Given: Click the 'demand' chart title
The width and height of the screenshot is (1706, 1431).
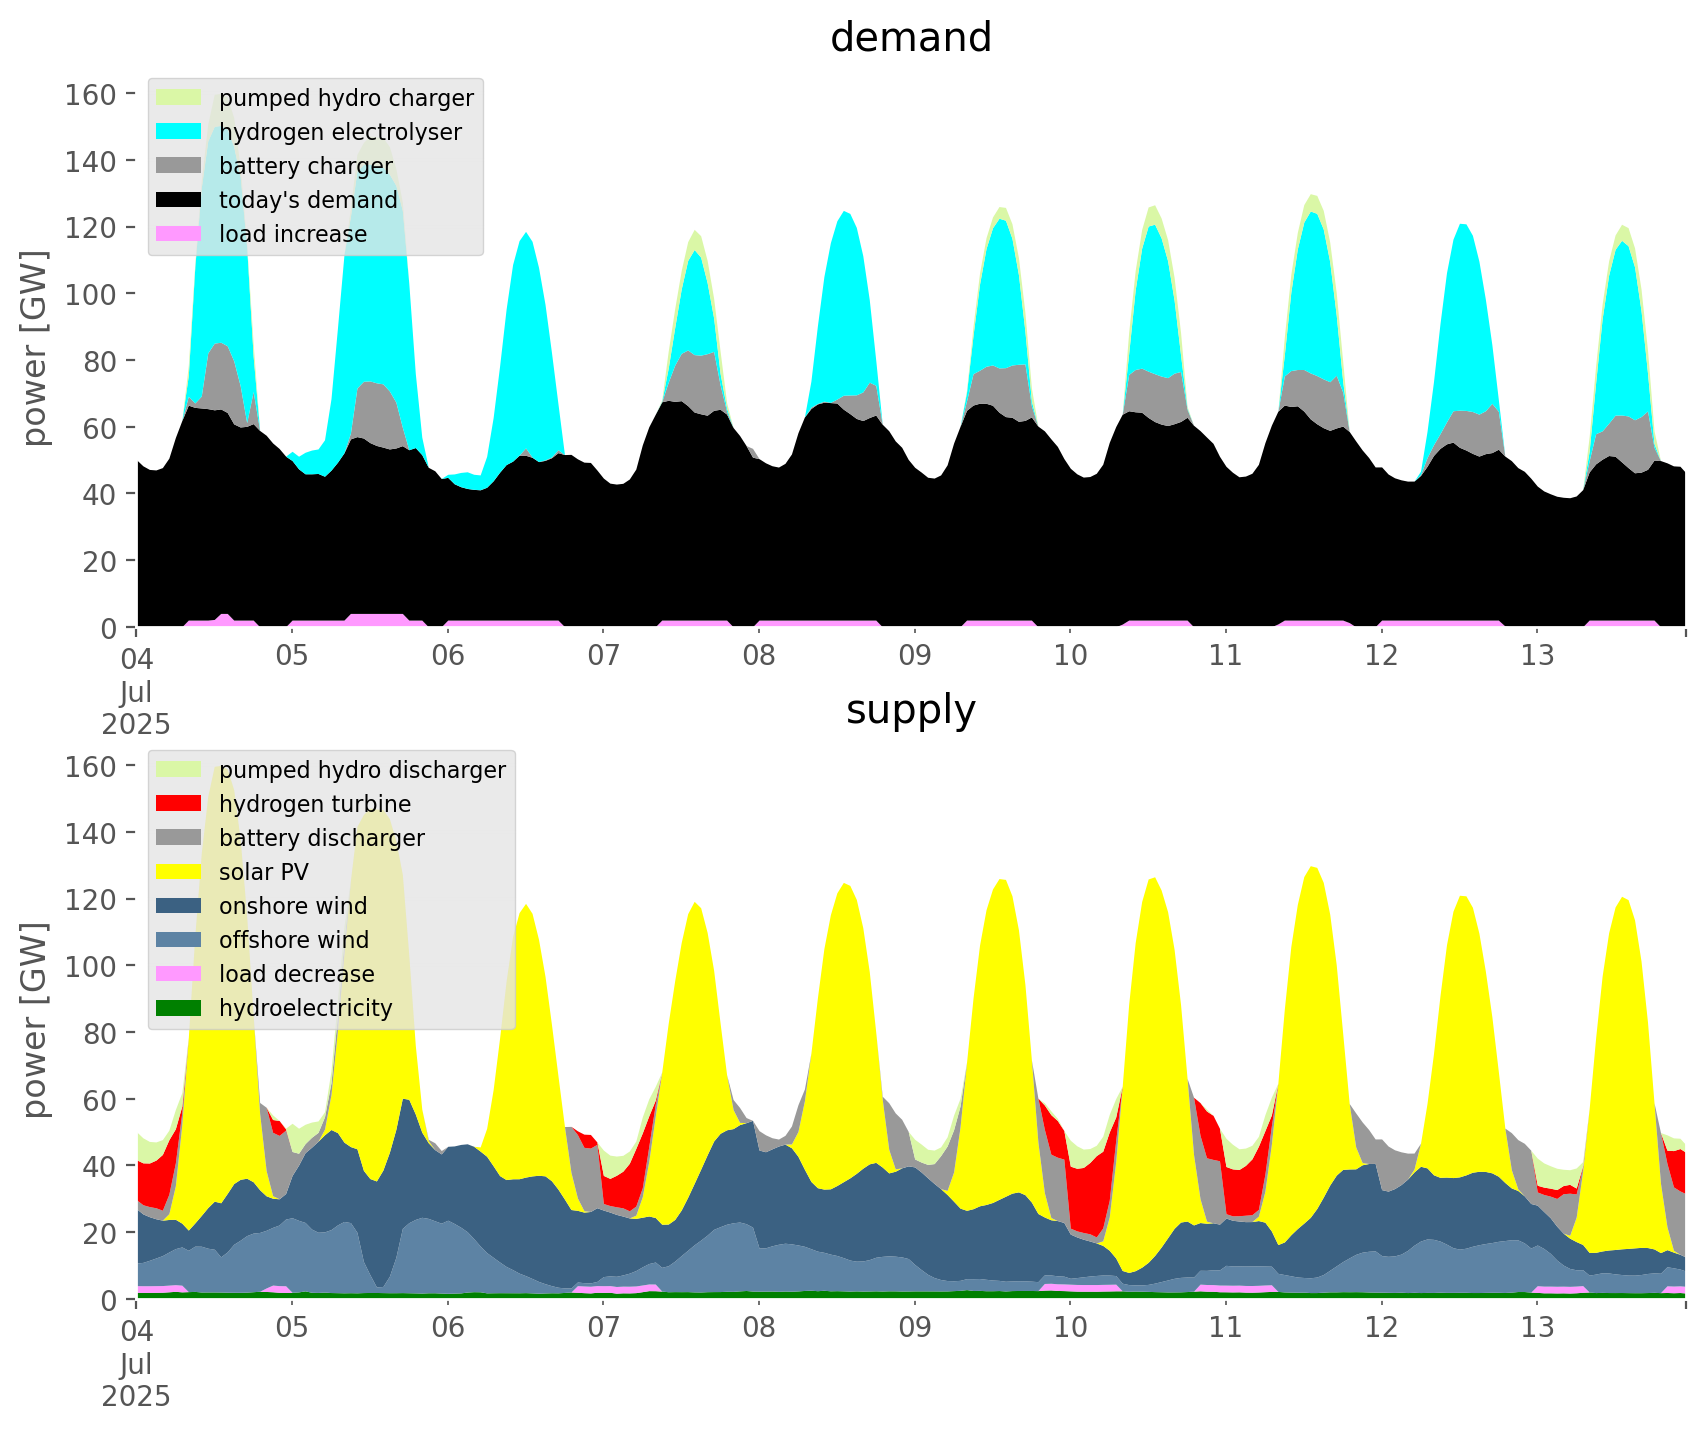Looking at the screenshot, I should click(911, 38).
